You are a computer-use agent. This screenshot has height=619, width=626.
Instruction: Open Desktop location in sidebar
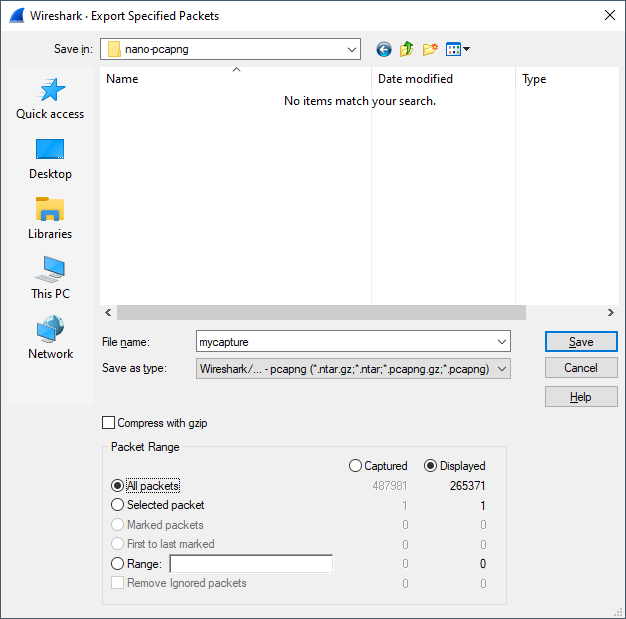50,159
